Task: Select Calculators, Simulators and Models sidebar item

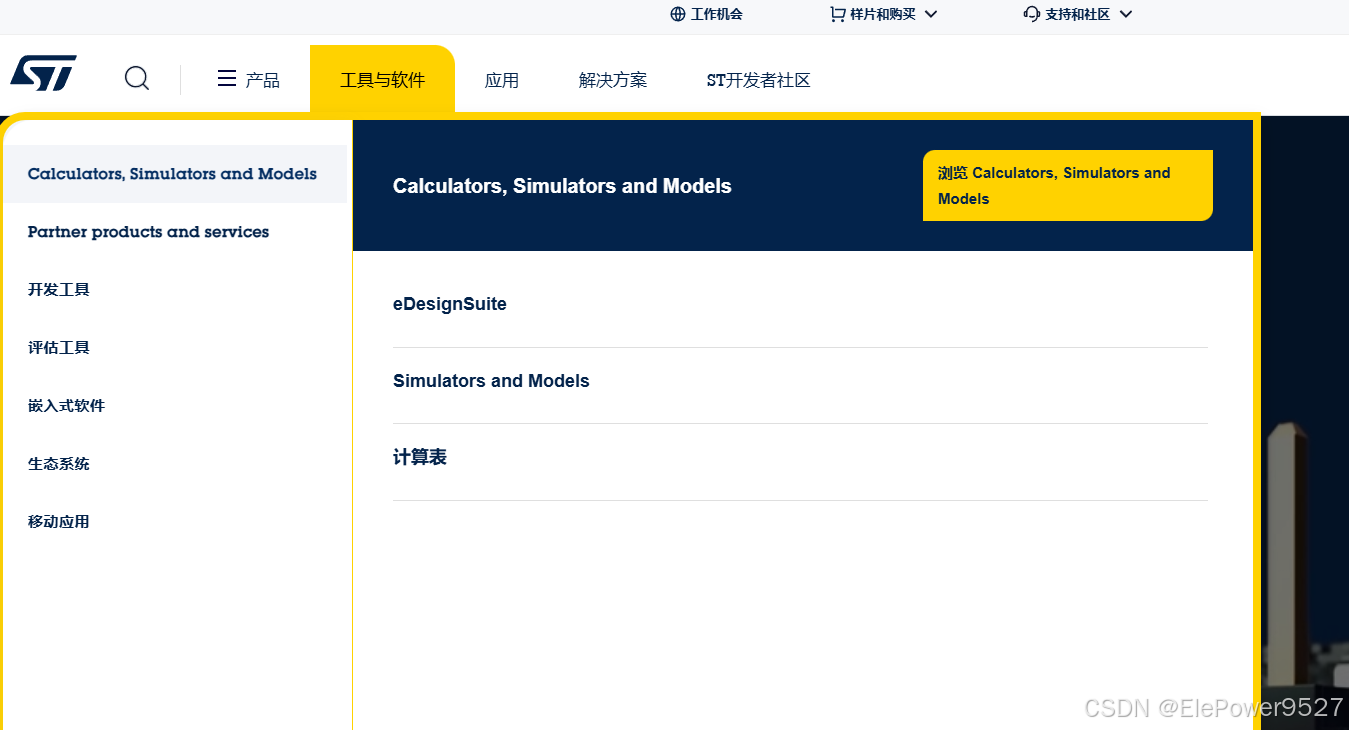Action: point(175,174)
